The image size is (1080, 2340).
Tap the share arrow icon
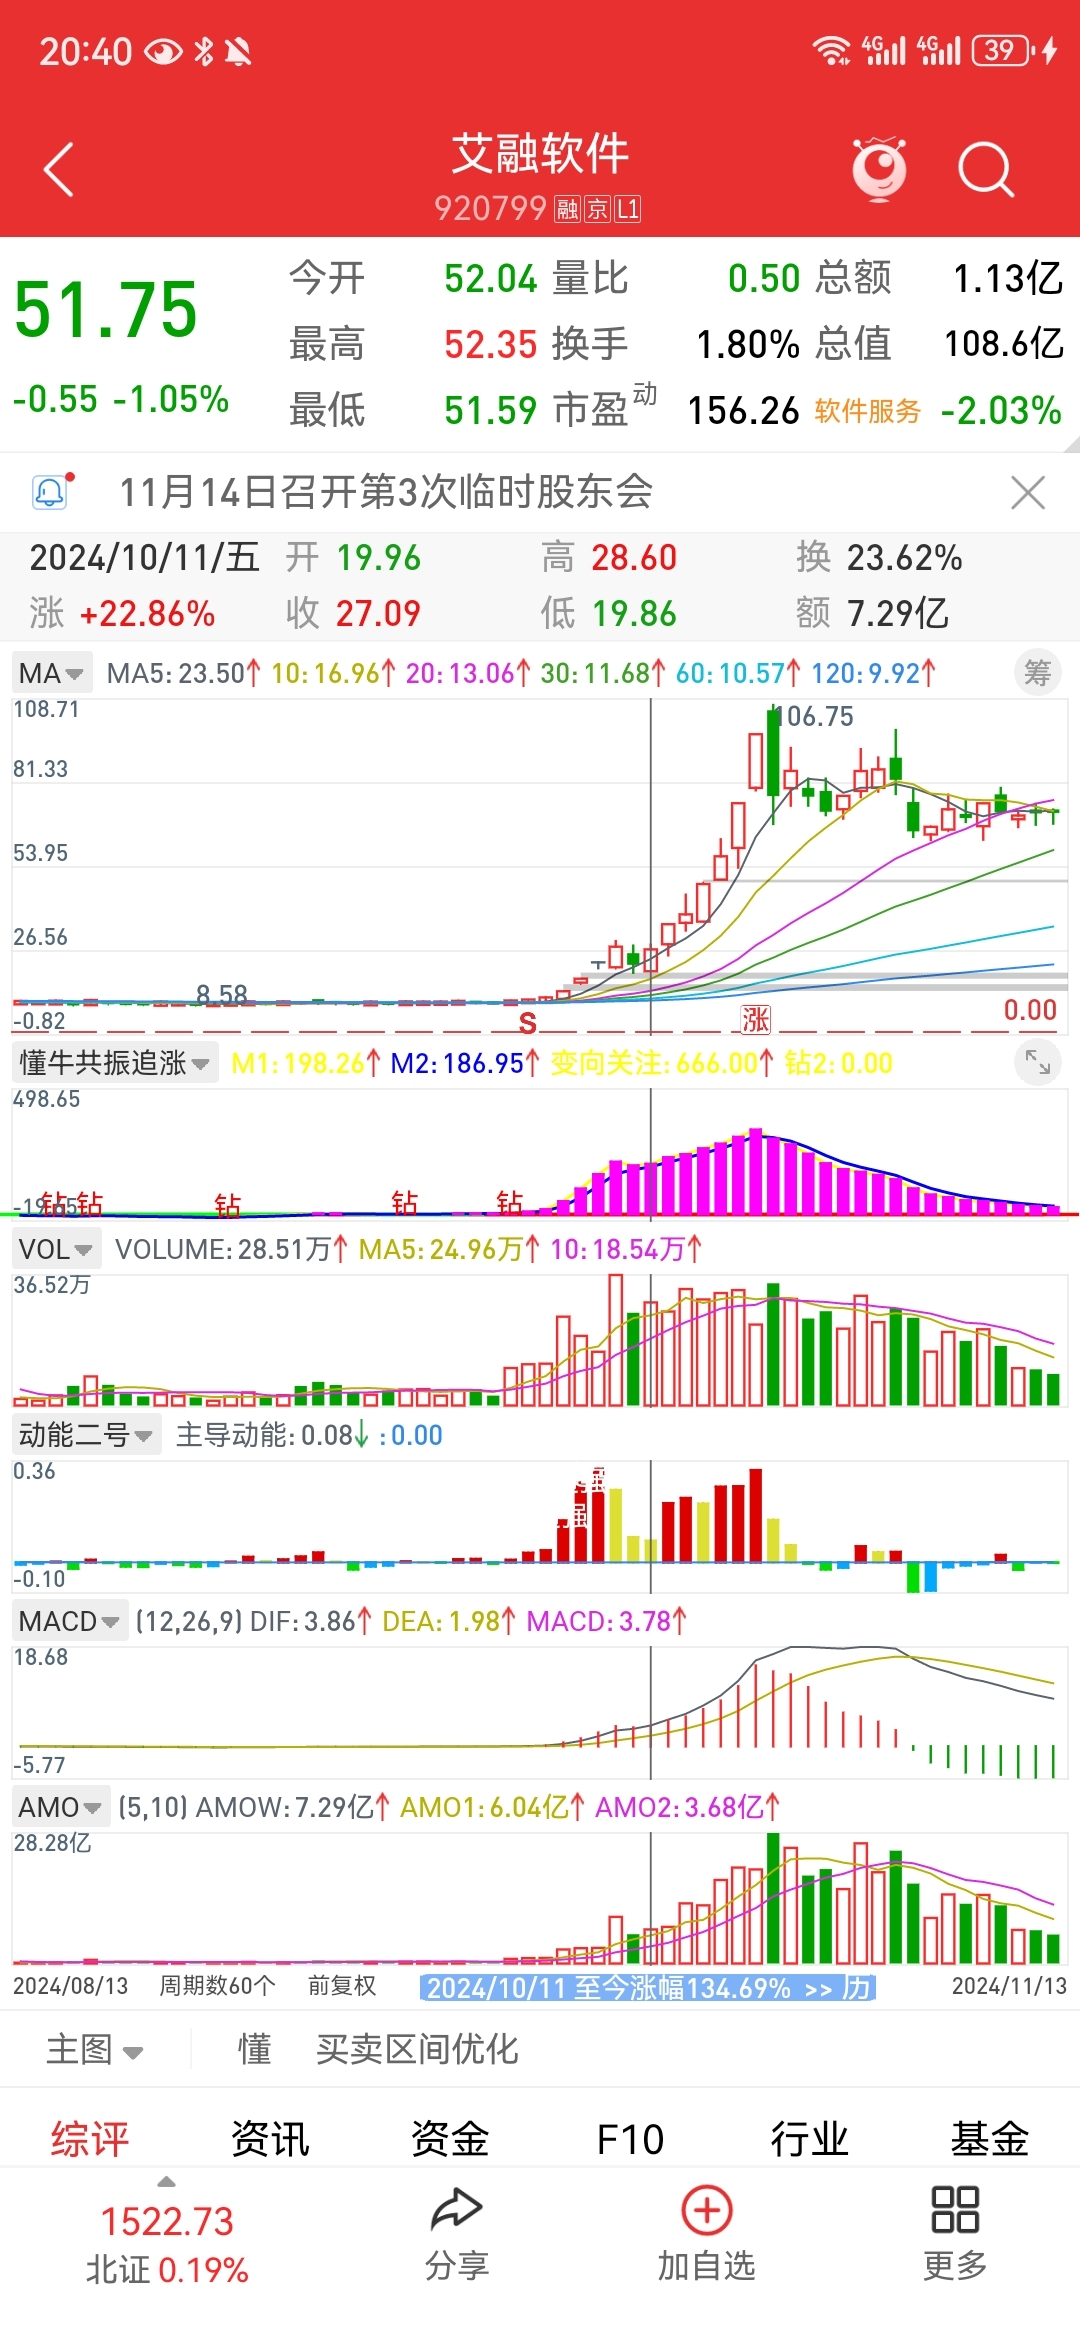point(457,2210)
